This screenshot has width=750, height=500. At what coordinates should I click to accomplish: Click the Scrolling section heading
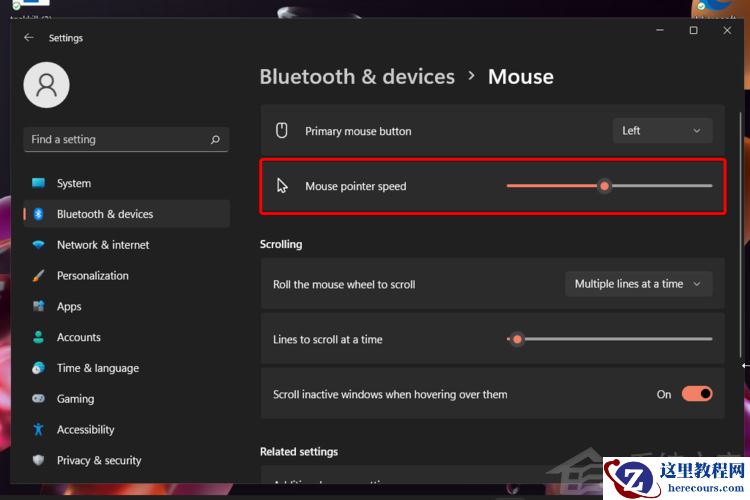(281, 244)
